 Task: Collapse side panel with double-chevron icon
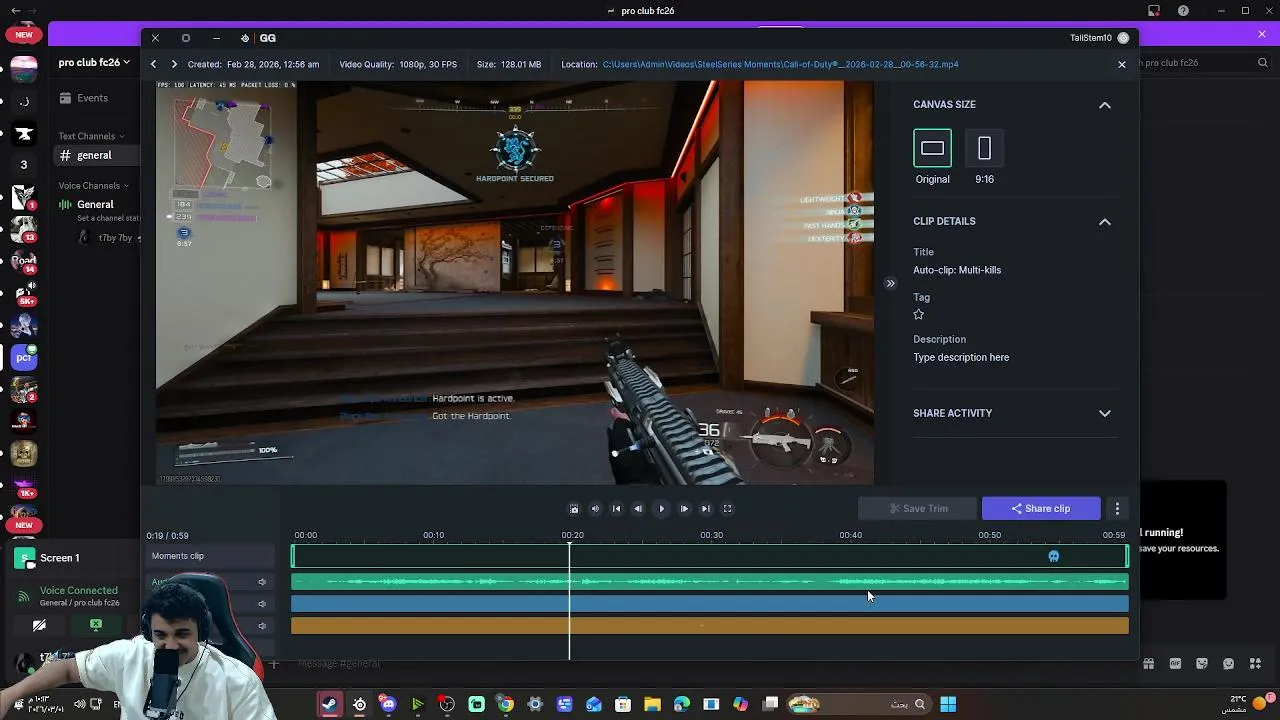coord(890,283)
